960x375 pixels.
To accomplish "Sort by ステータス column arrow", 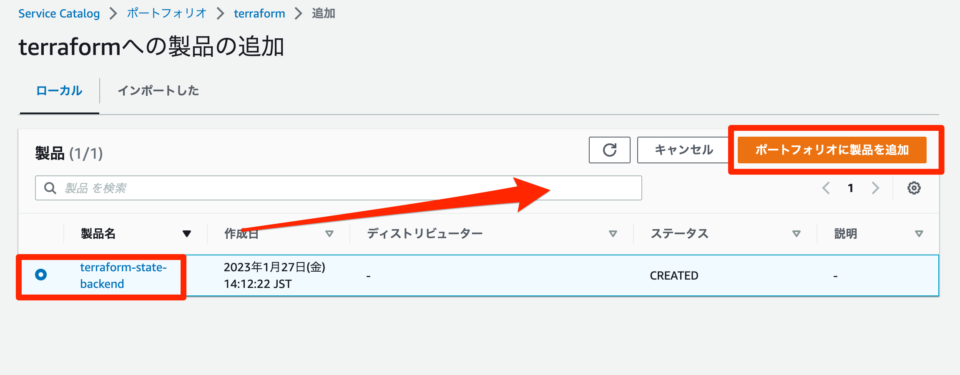I will click(797, 233).
